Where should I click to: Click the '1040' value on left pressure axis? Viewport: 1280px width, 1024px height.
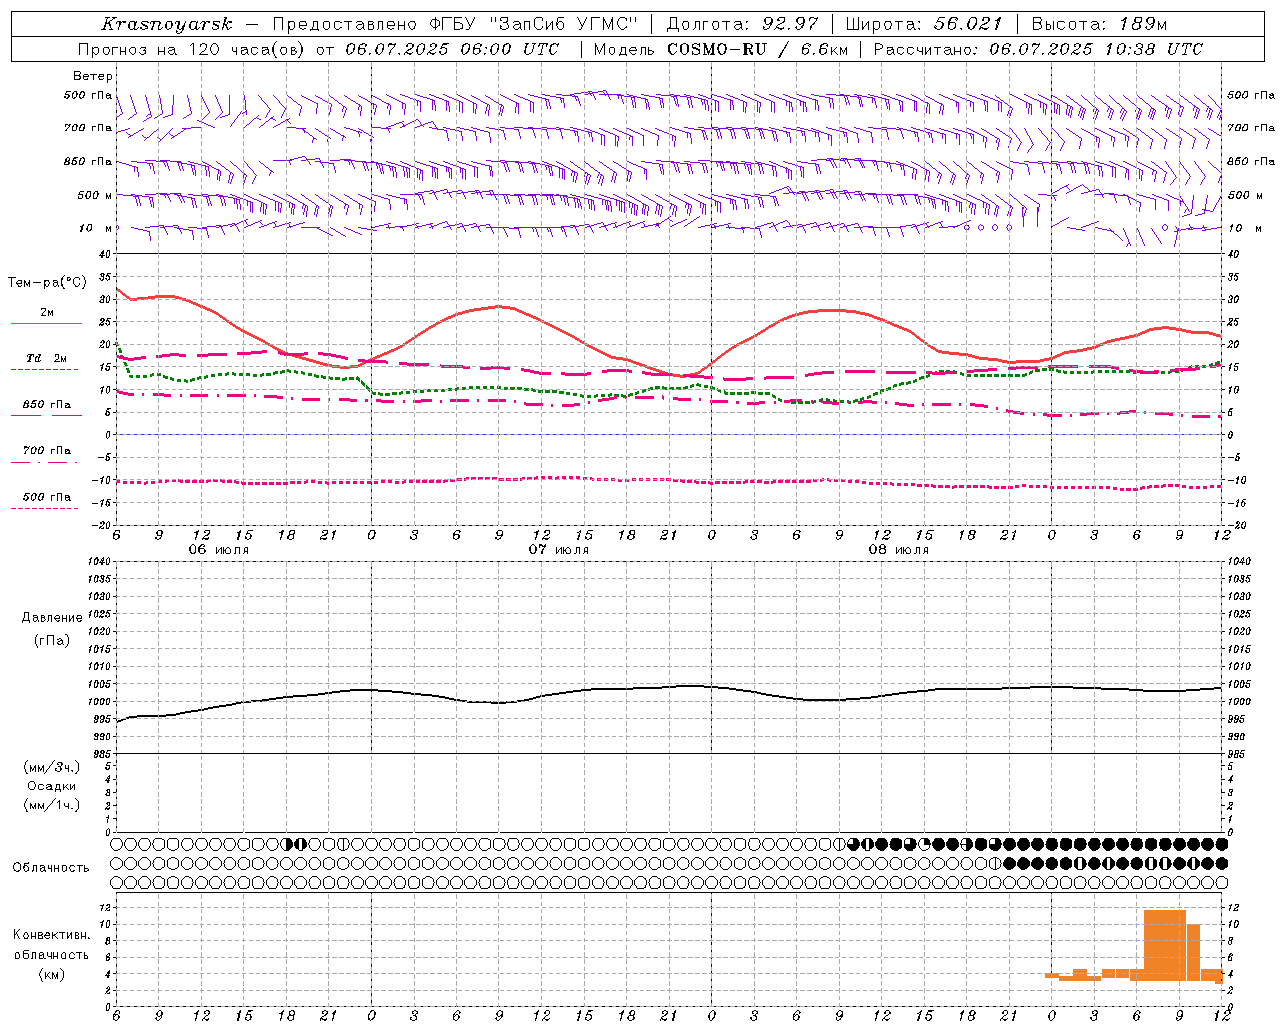pyautogui.click(x=100, y=562)
